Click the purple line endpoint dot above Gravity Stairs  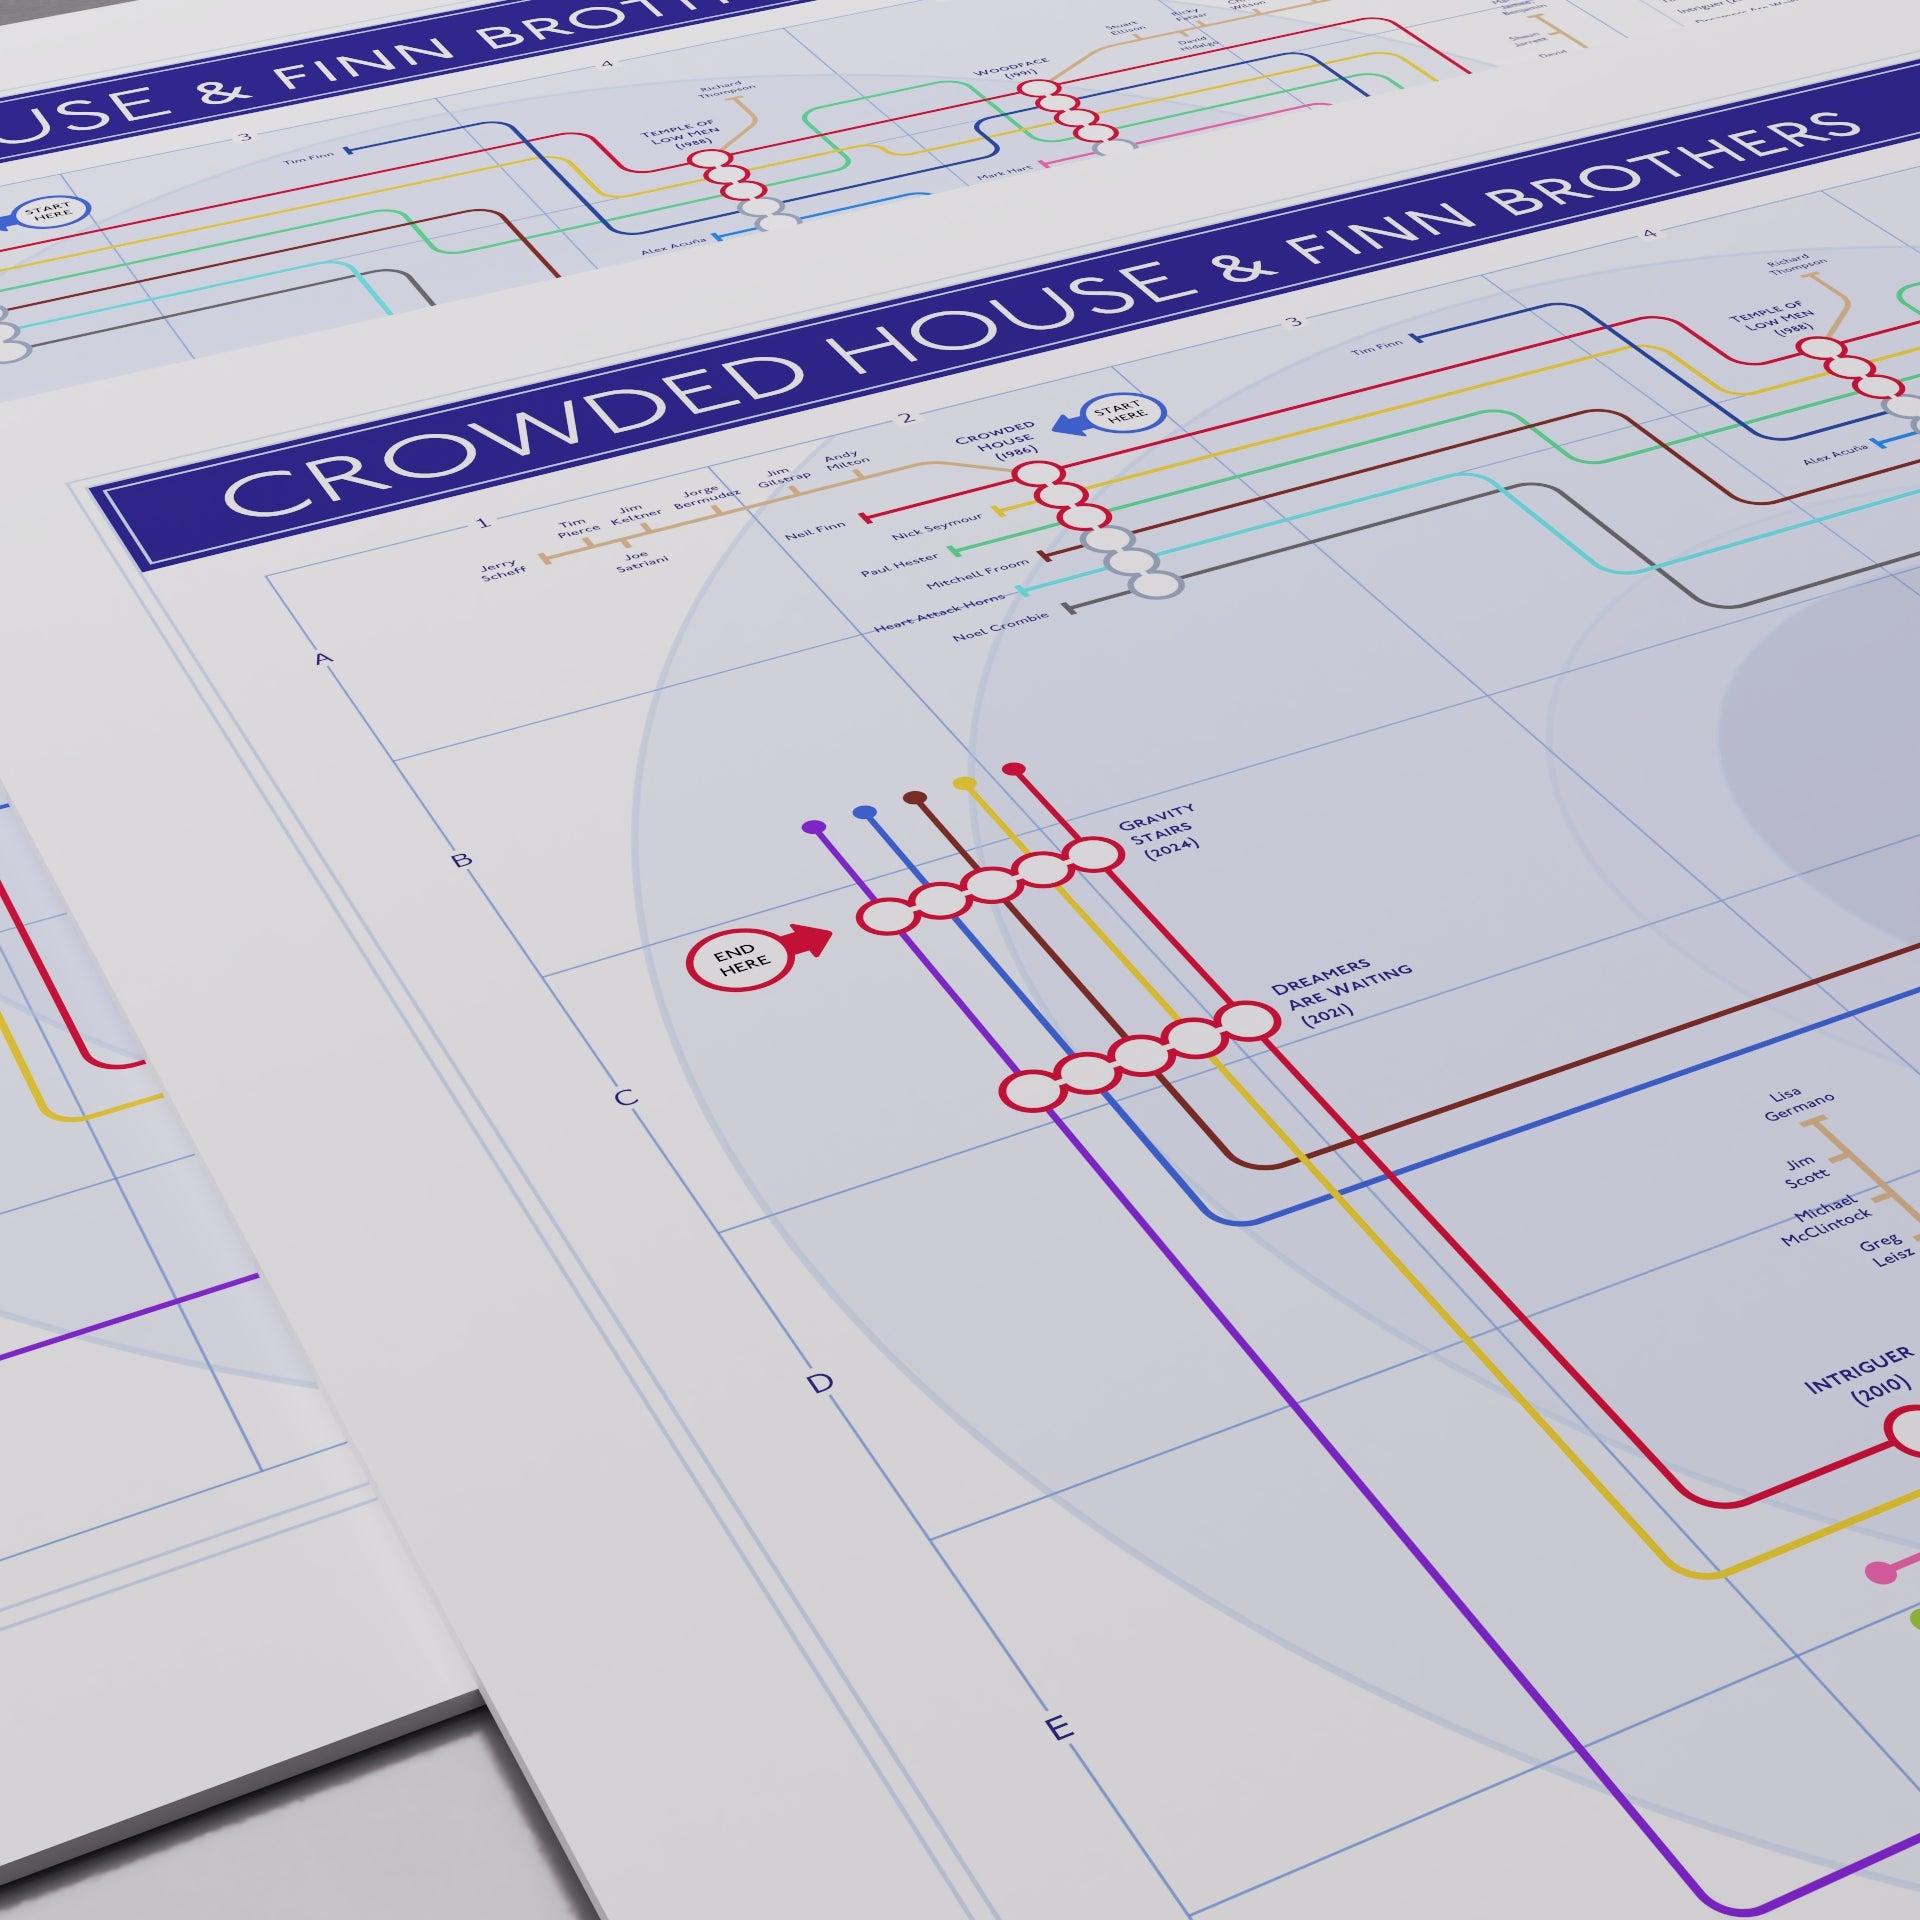814,827
